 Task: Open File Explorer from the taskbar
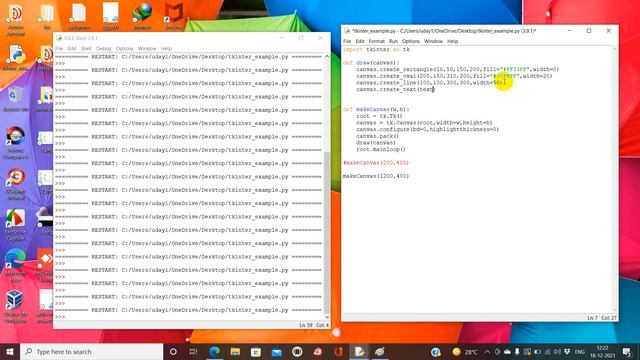pos(235,351)
